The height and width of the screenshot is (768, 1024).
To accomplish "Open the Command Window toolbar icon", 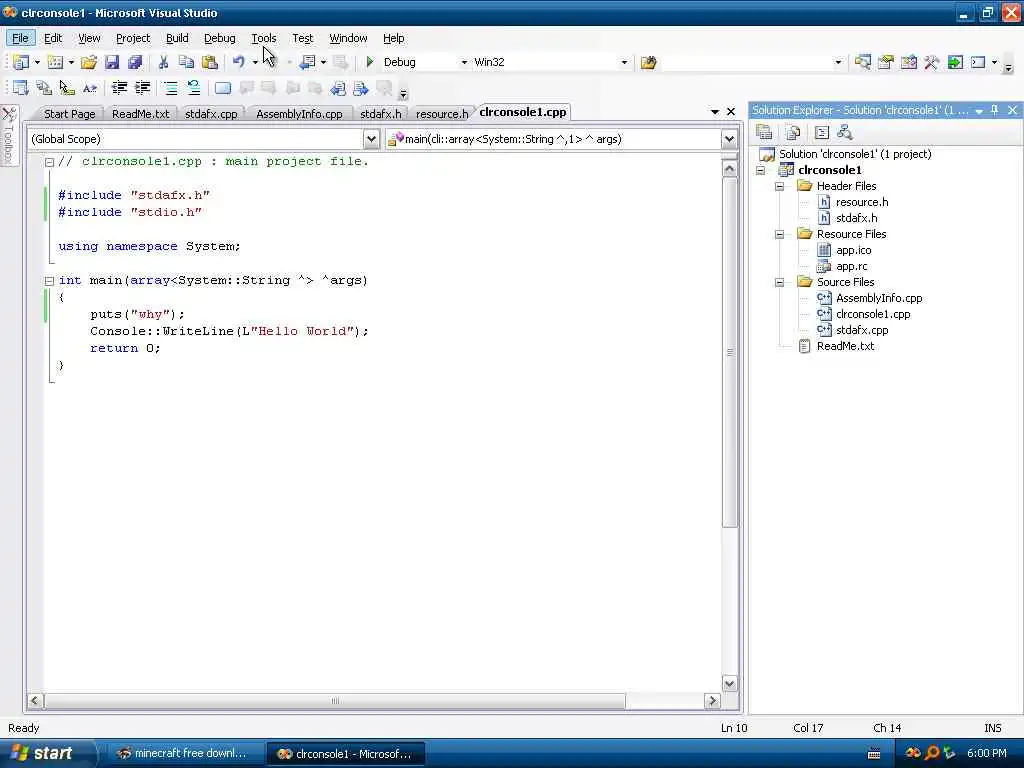I will pyautogui.click(x=978, y=62).
